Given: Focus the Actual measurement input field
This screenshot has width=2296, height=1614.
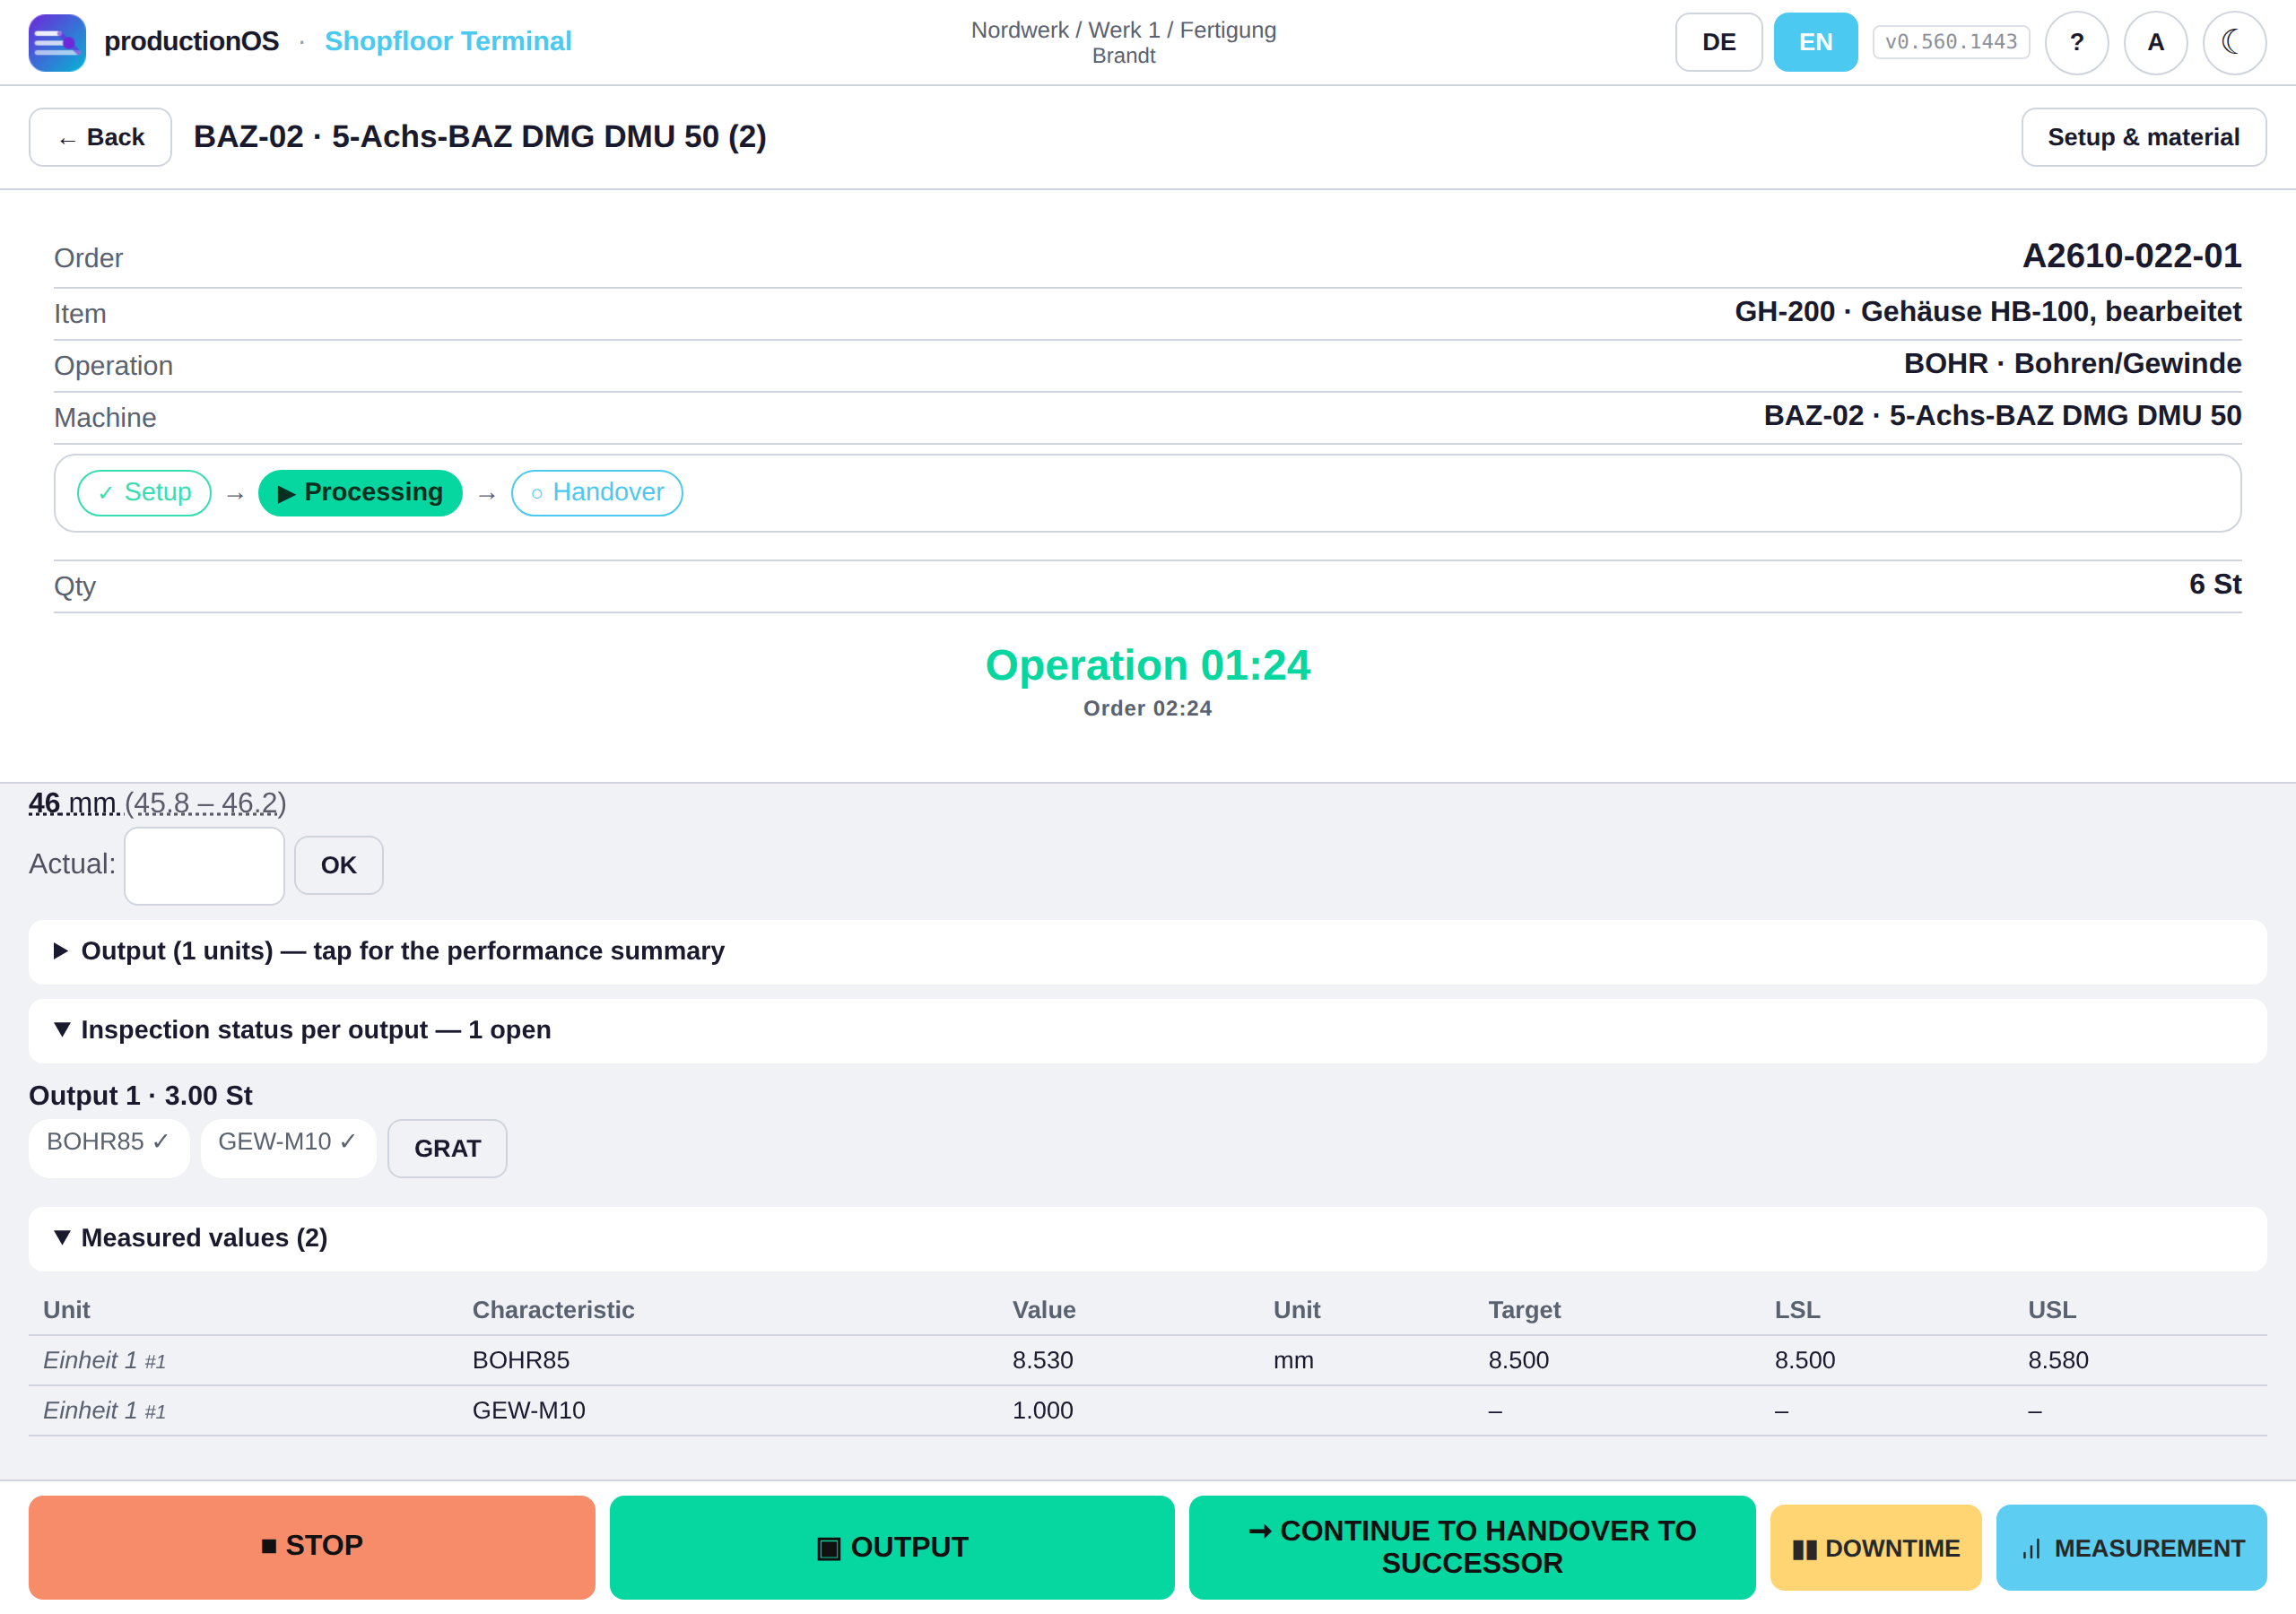Looking at the screenshot, I should pyautogui.click(x=204, y=865).
